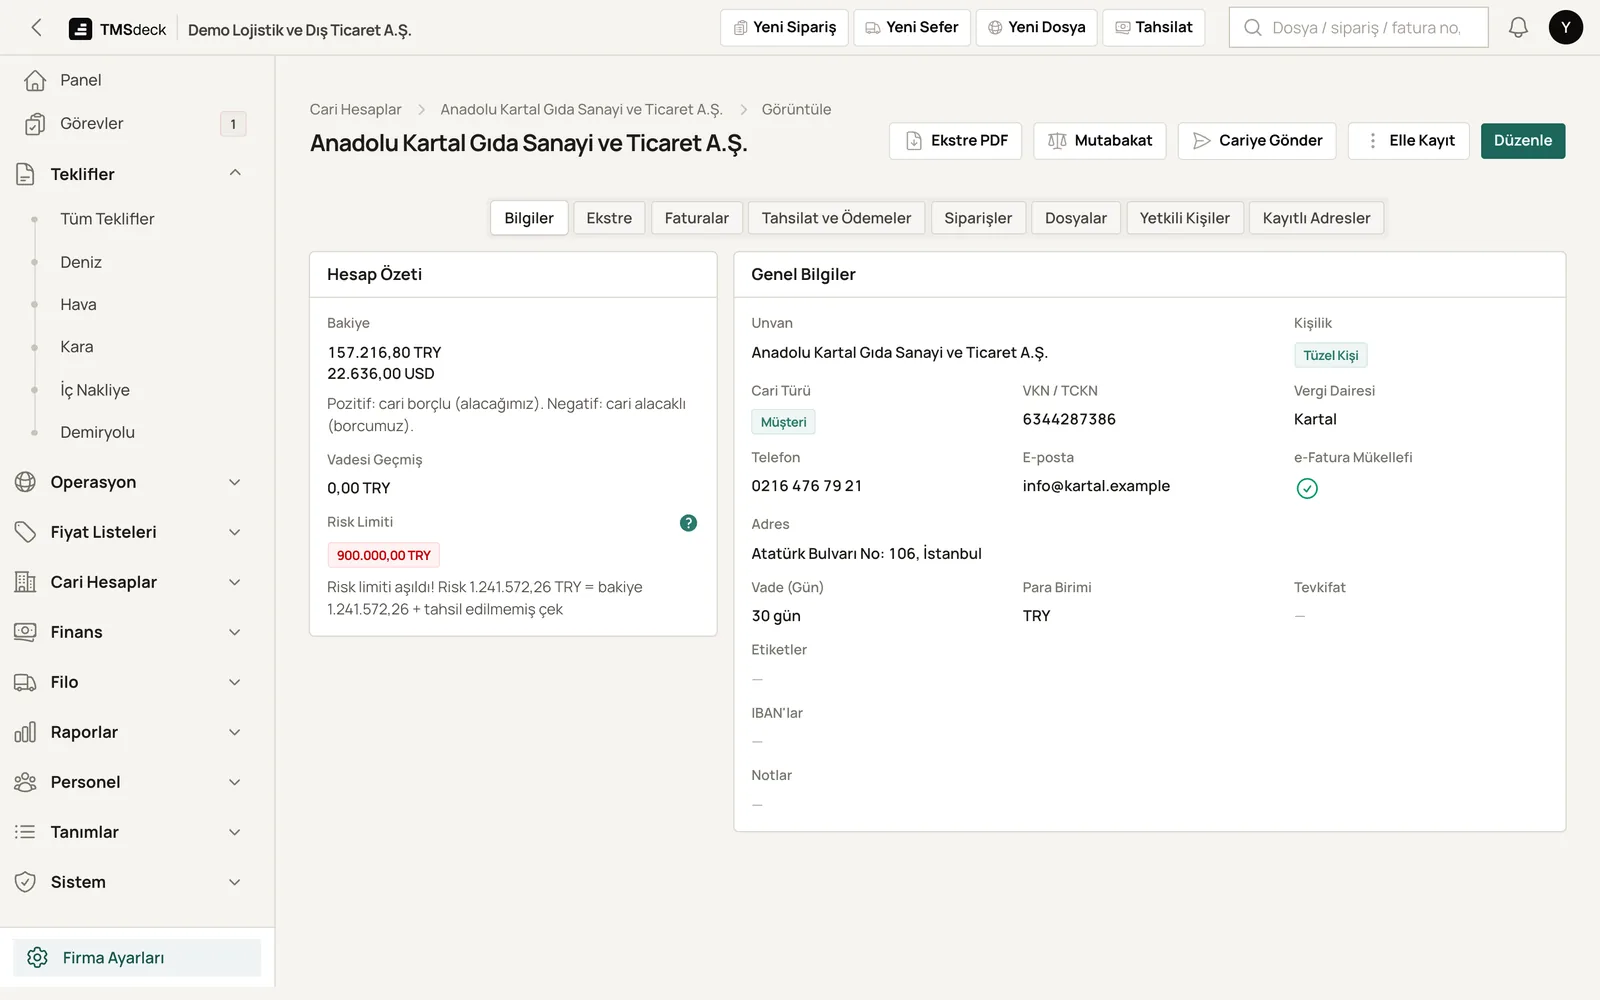Click the Finans money icon
The image size is (1600, 1000).
point(25,632)
